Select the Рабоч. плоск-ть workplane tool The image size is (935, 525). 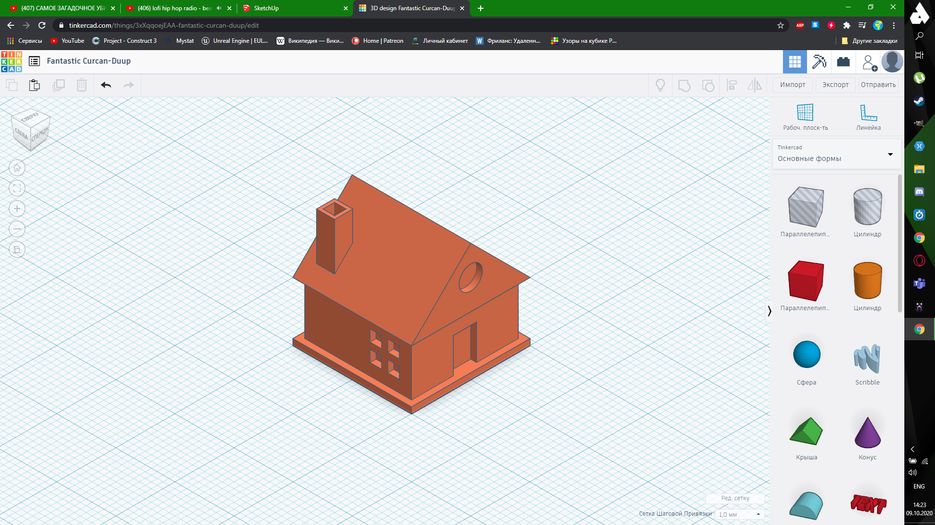tap(805, 113)
